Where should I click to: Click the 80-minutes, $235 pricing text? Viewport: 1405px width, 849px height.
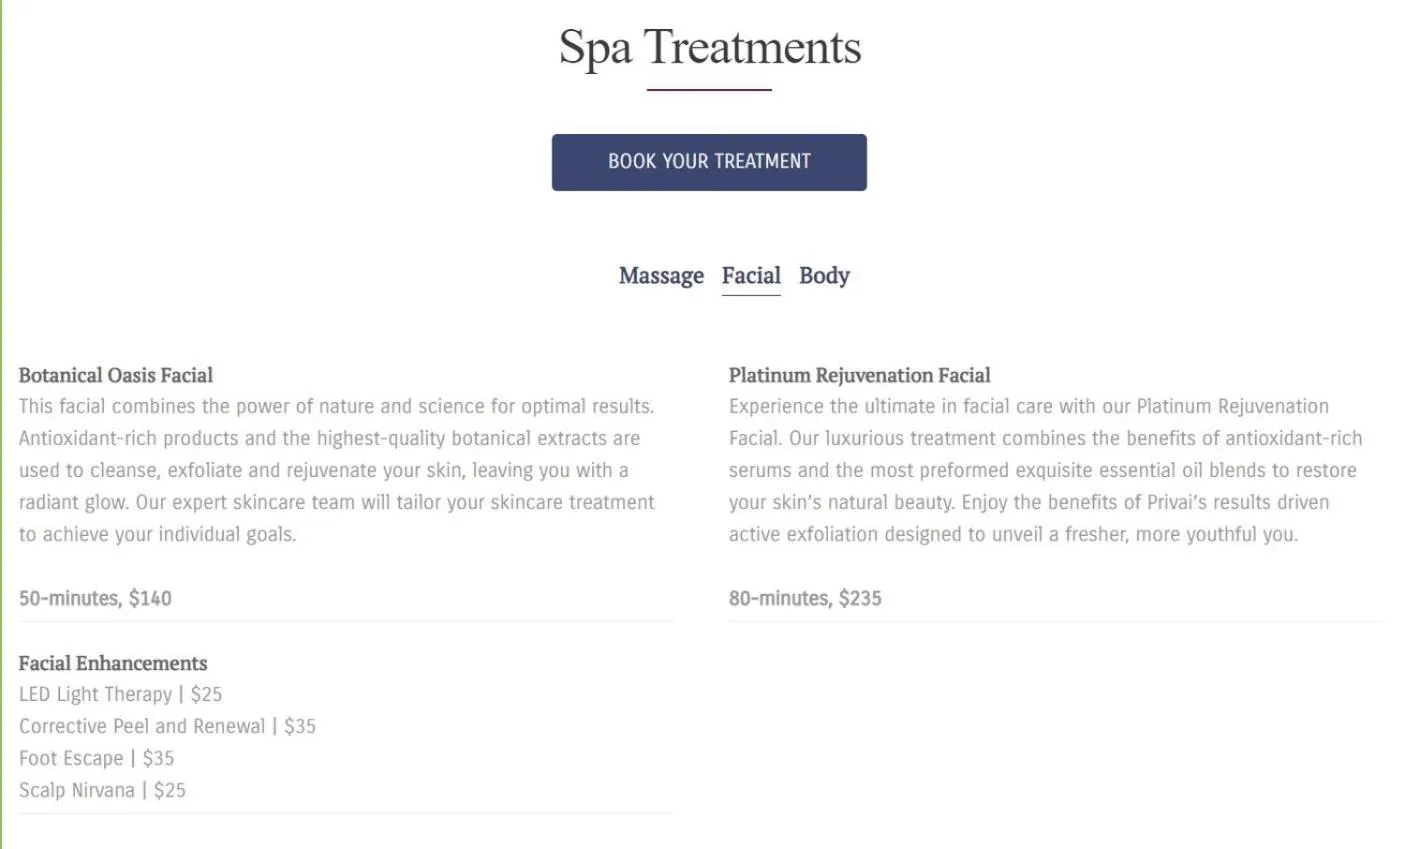click(x=805, y=598)
